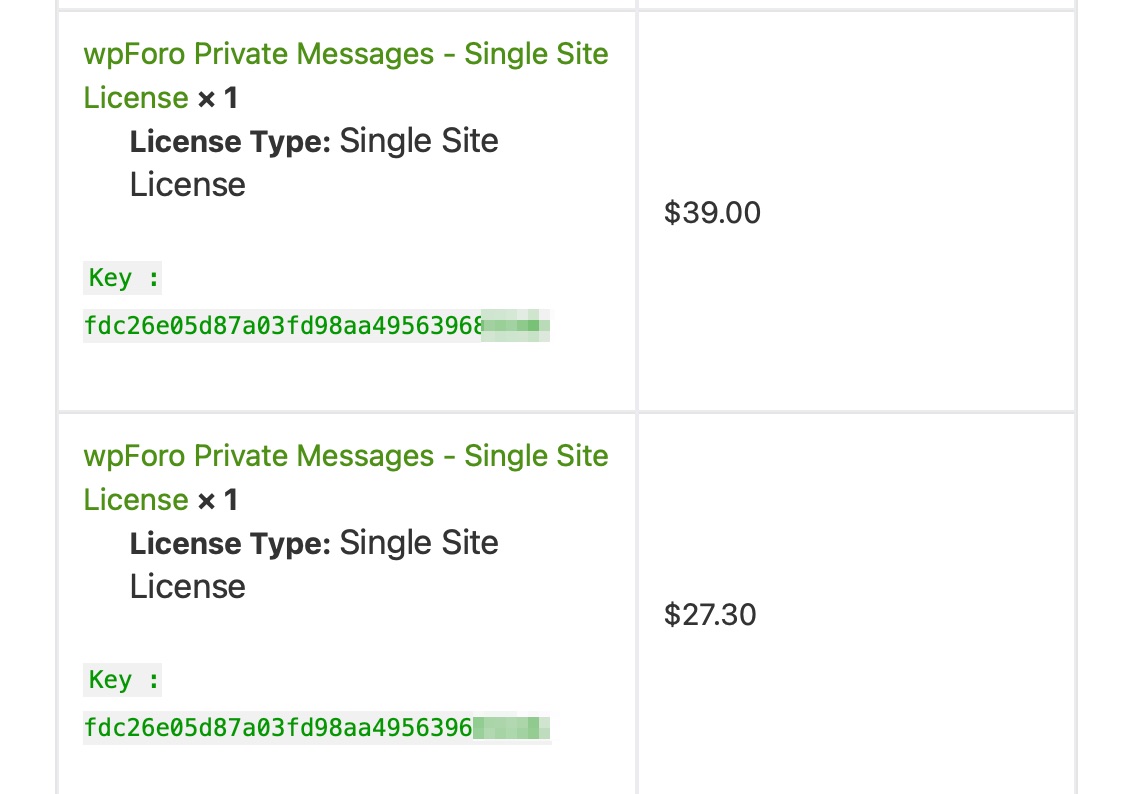Click the license key in the $27.30 row

click(x=278, y=728)
